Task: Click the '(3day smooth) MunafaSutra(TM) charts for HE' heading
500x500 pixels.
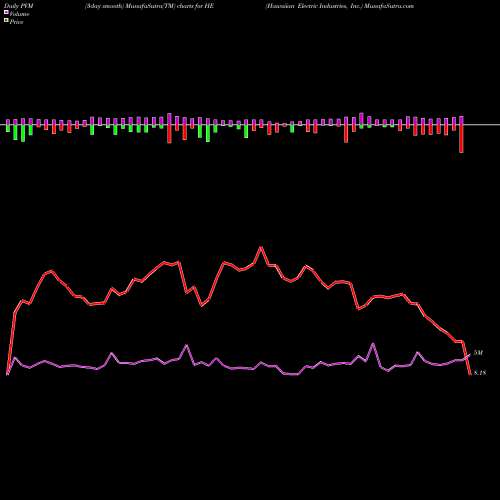Action: pos(149,6)
